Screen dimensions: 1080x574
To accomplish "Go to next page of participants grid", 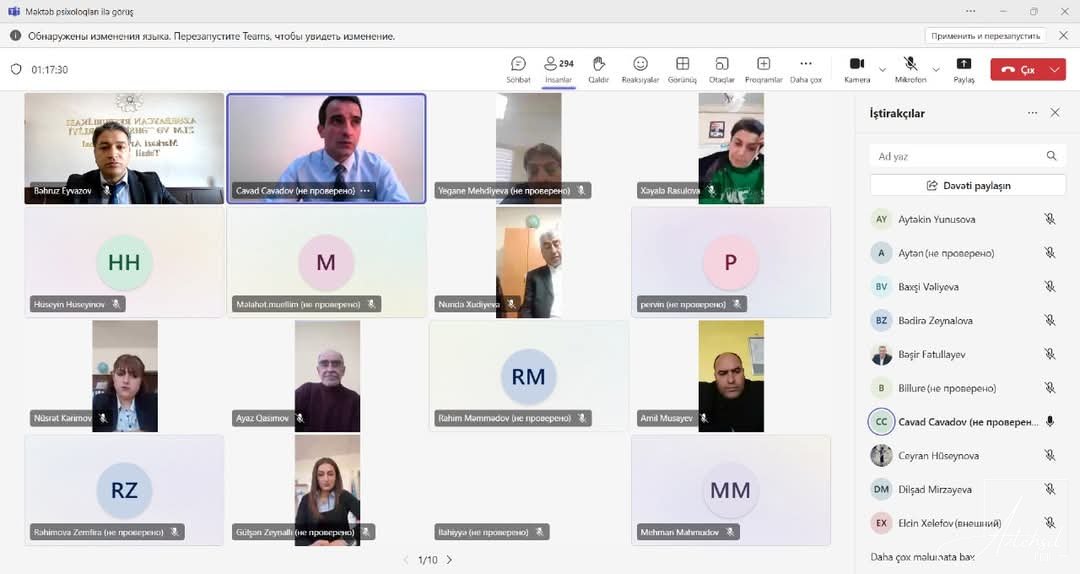I will tap(449, 560).
